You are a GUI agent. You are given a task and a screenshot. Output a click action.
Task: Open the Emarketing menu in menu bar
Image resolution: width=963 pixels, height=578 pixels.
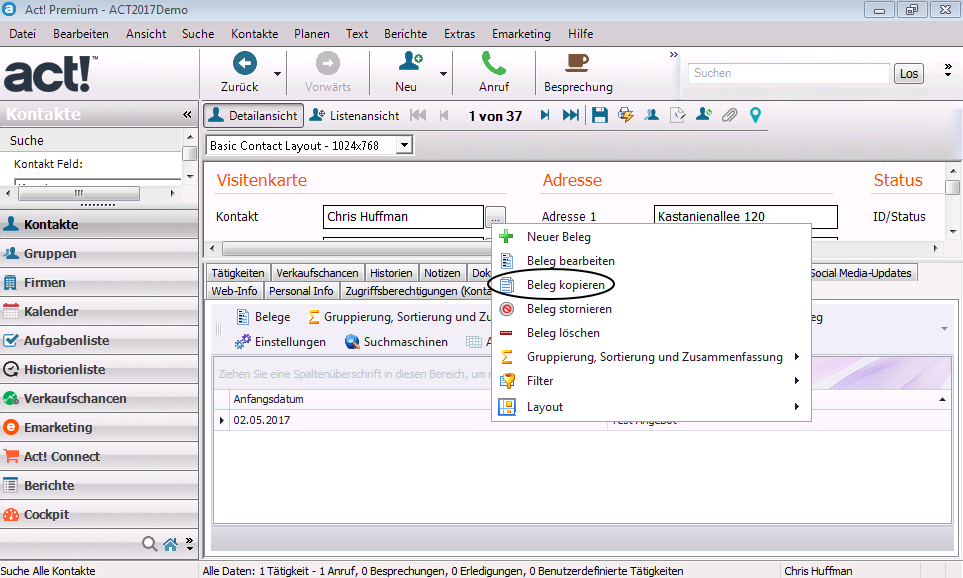(x=521, y=34)
